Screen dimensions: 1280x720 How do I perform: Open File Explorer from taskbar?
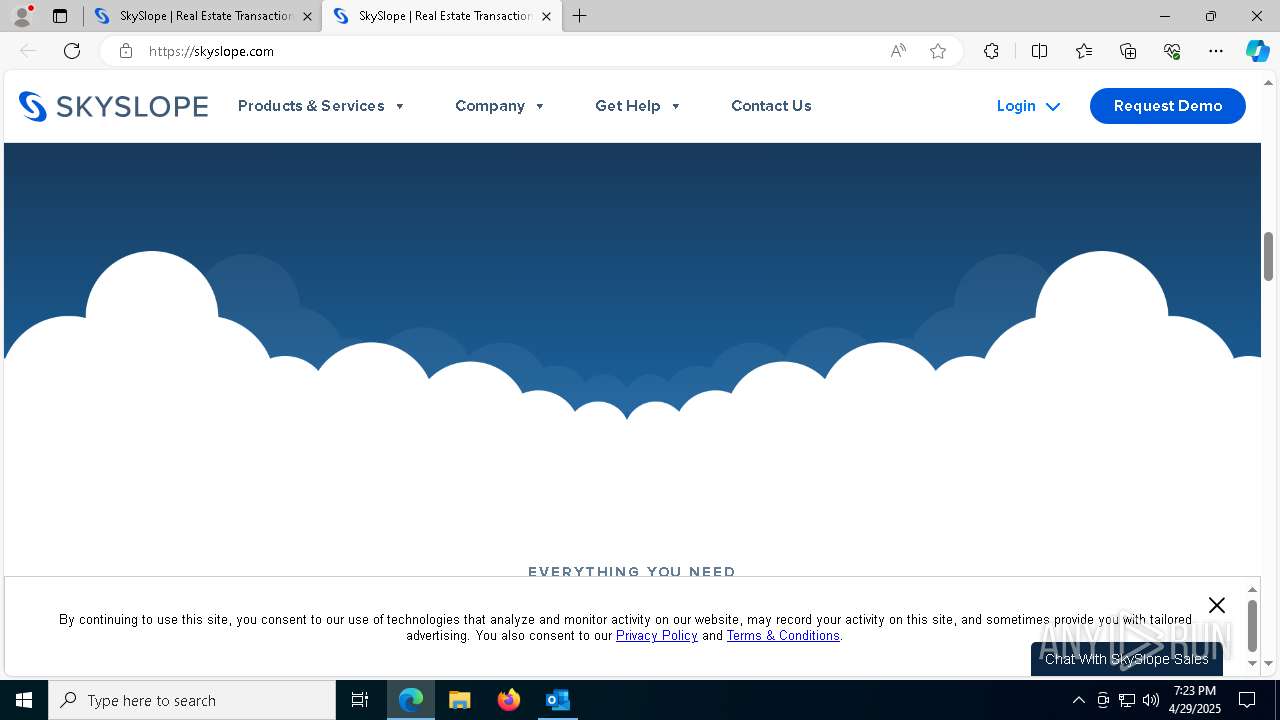coord(460,700)
